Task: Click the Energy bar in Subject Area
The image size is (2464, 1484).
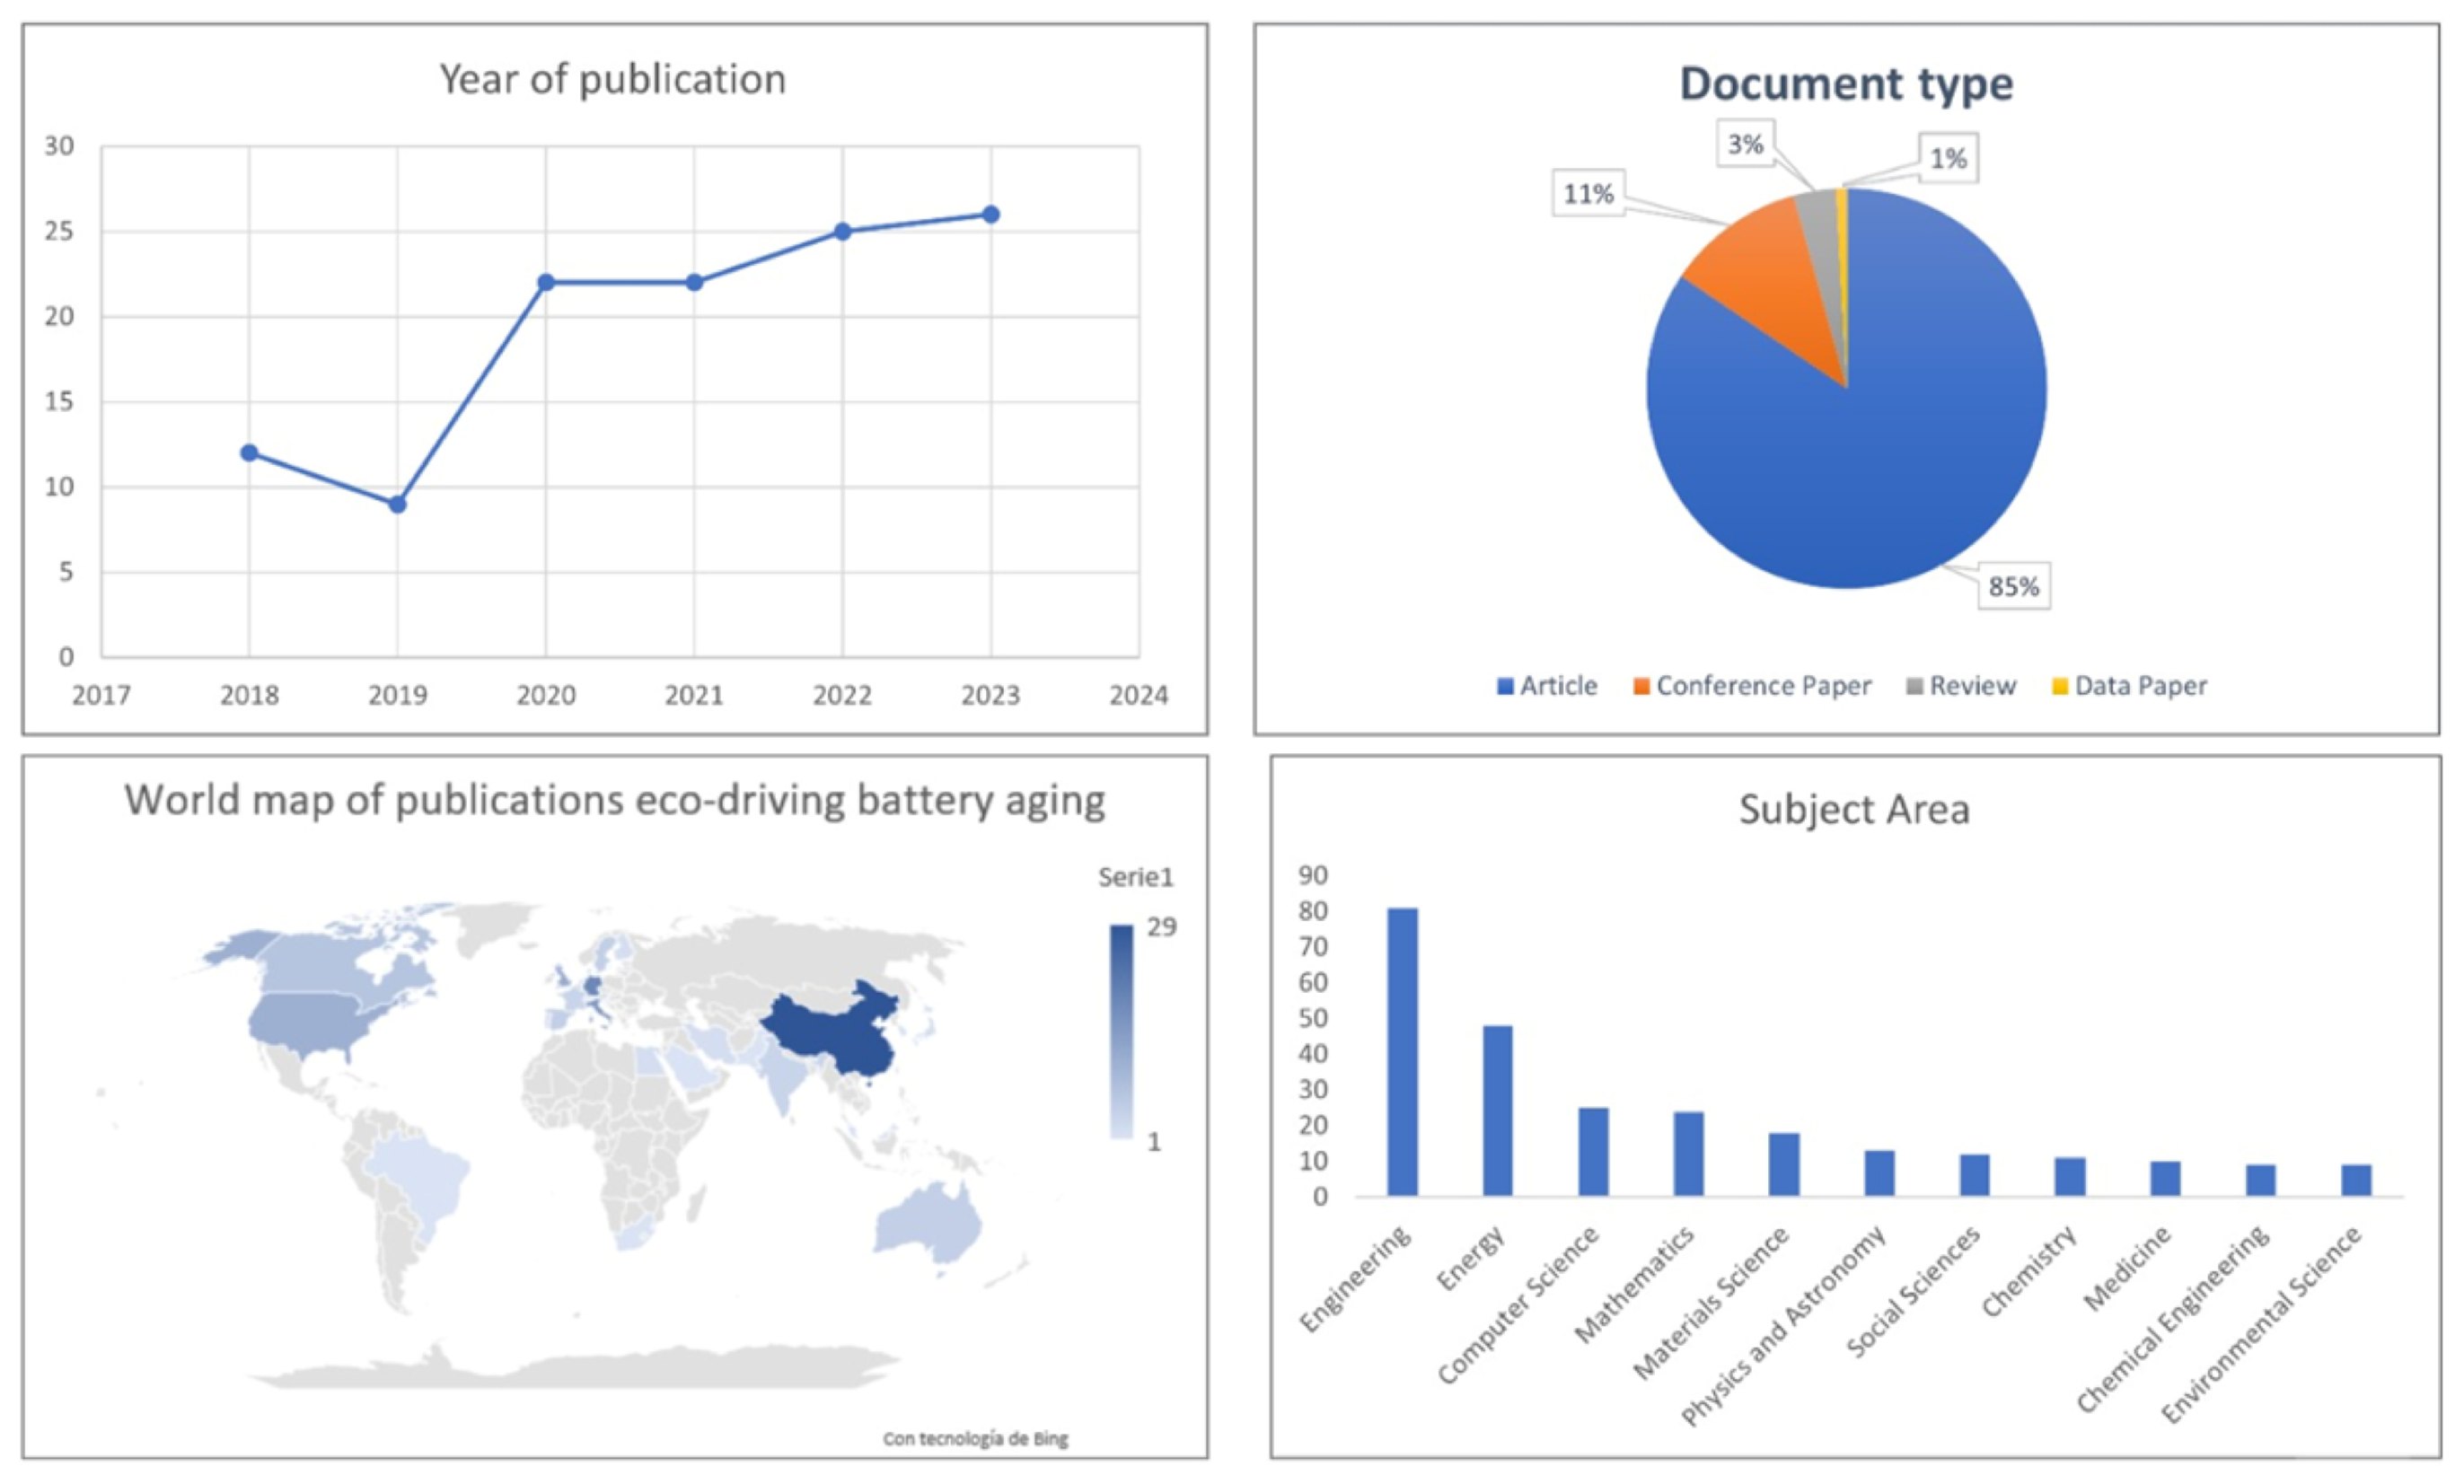Action: (x=1497, y=1110)
